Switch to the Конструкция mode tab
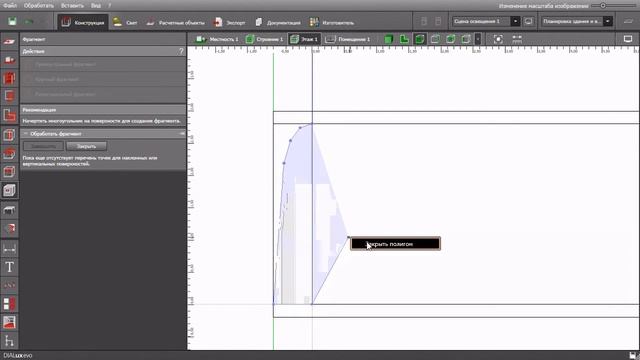Screen dimensions: 640x360 (x=83, y=22)
